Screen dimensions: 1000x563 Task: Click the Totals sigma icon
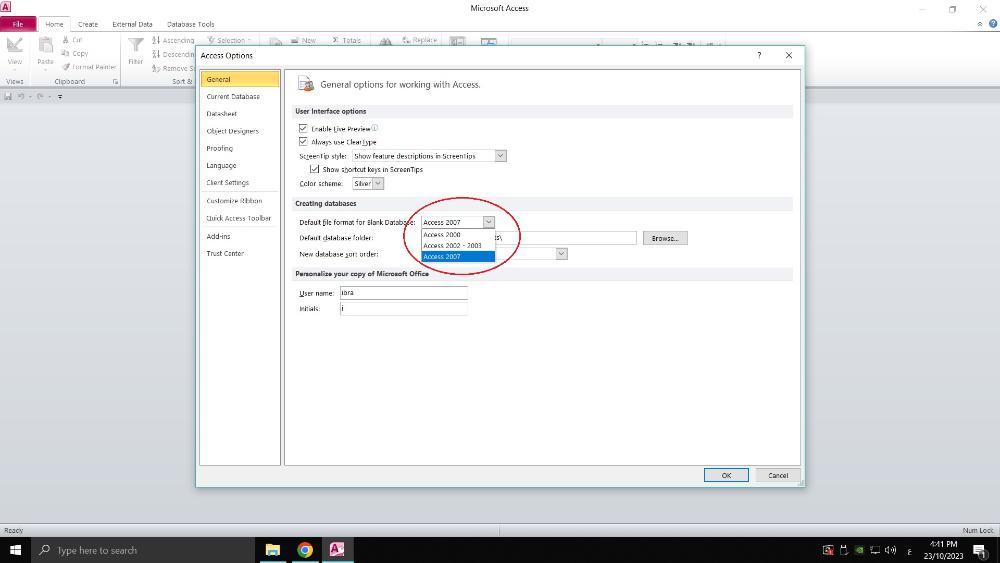tap(336, 40)
